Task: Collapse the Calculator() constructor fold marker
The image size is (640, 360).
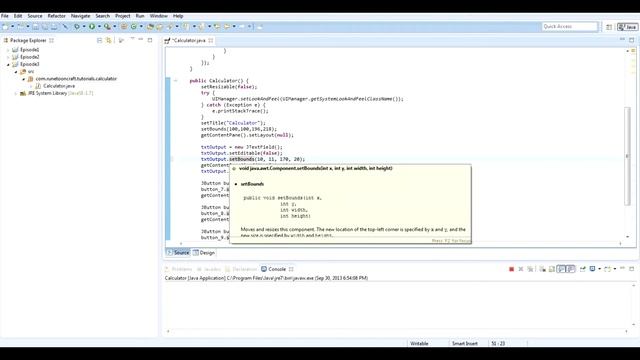Action: (x=176, y=81)
